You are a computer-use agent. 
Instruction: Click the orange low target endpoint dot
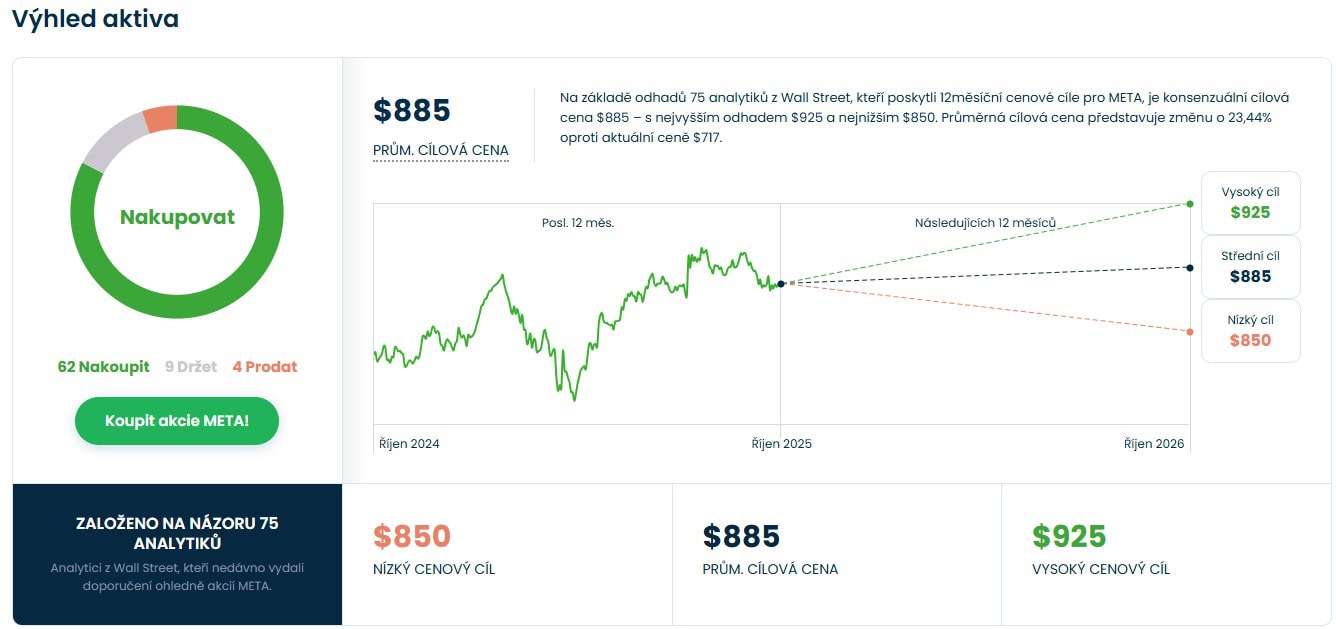[x=1189, y=332]
